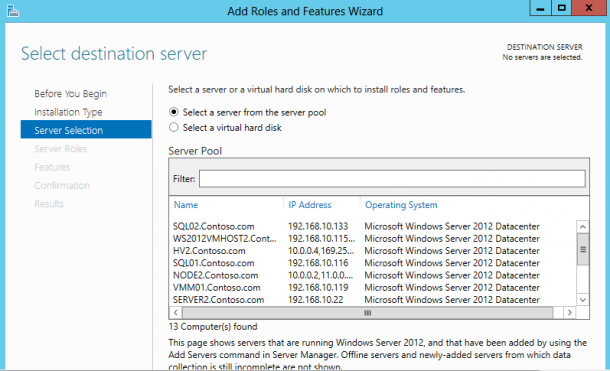Click IP address 192.168.10.116
This screenshot has height=371, width=610.
click(318, 263)
